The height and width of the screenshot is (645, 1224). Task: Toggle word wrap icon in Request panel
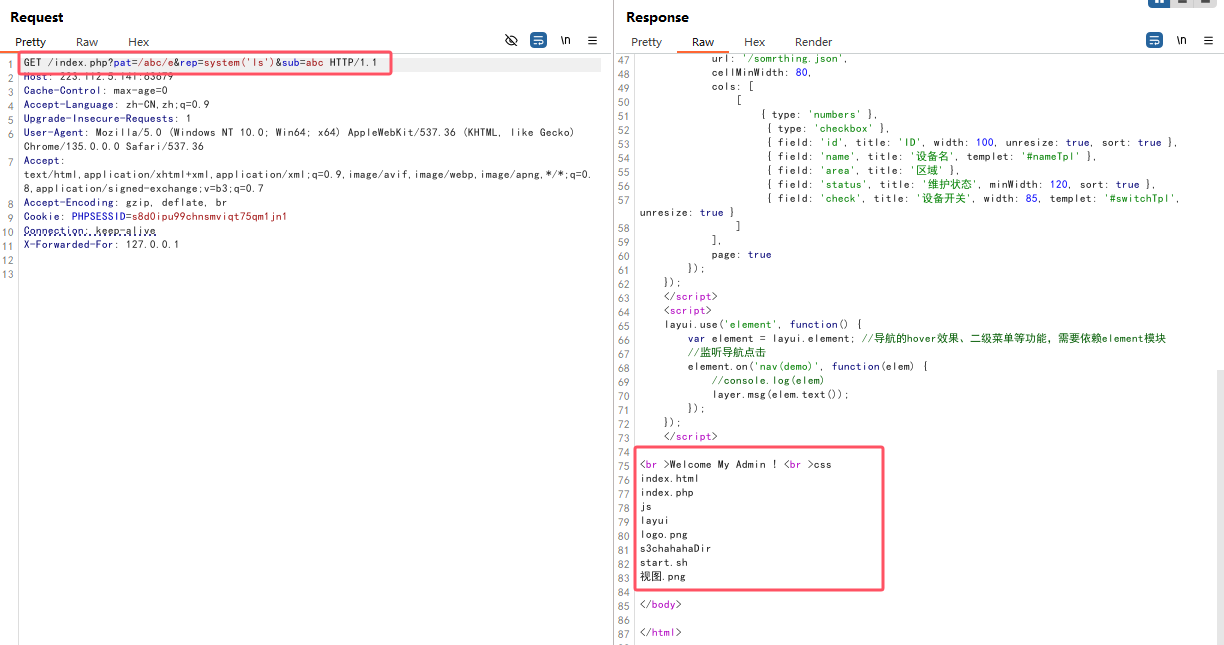coord(538,40)
